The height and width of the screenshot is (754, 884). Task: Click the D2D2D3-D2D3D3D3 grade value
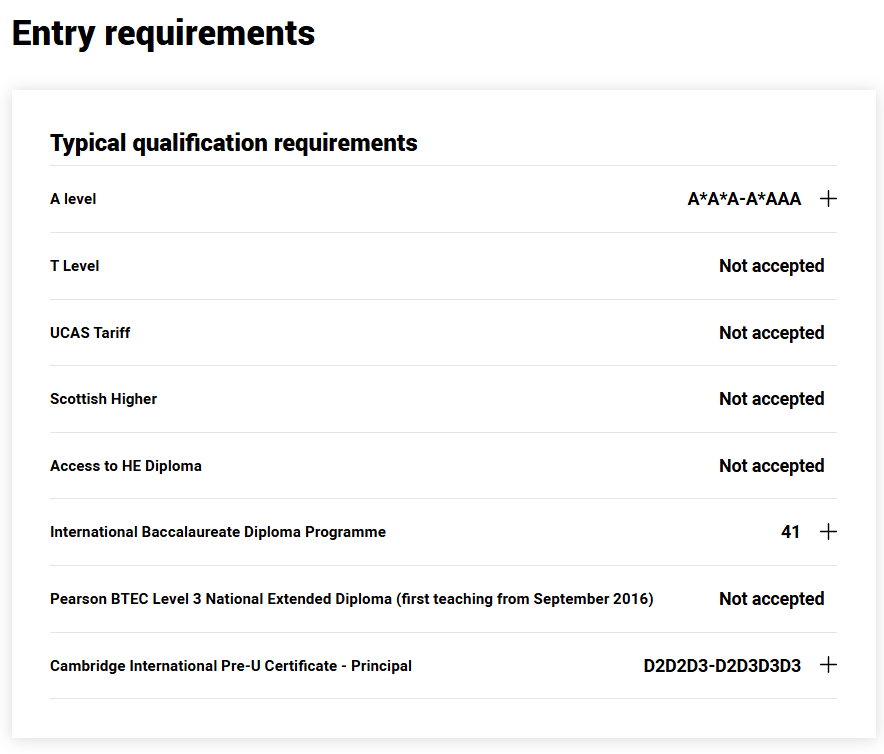(722, 665)
